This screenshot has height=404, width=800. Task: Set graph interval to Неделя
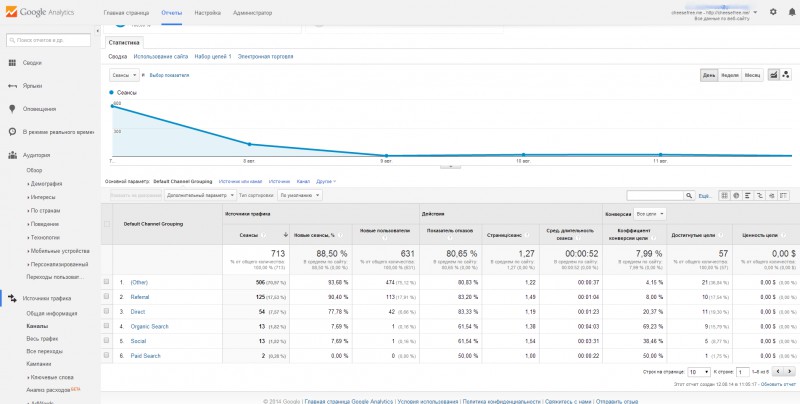tap(730, 75)
